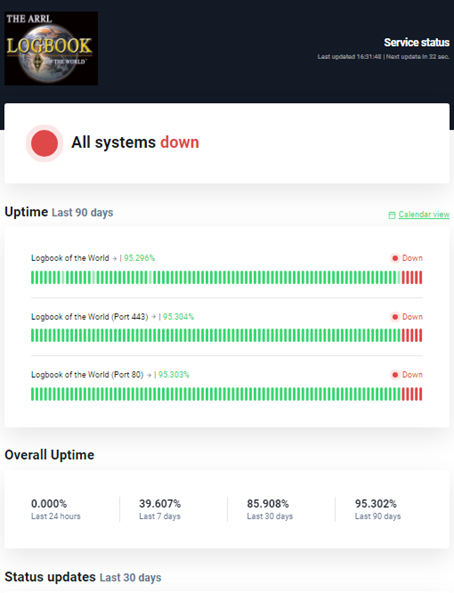
Task: Click the 95.302% last 90 days figure
Action: point(376,504)
